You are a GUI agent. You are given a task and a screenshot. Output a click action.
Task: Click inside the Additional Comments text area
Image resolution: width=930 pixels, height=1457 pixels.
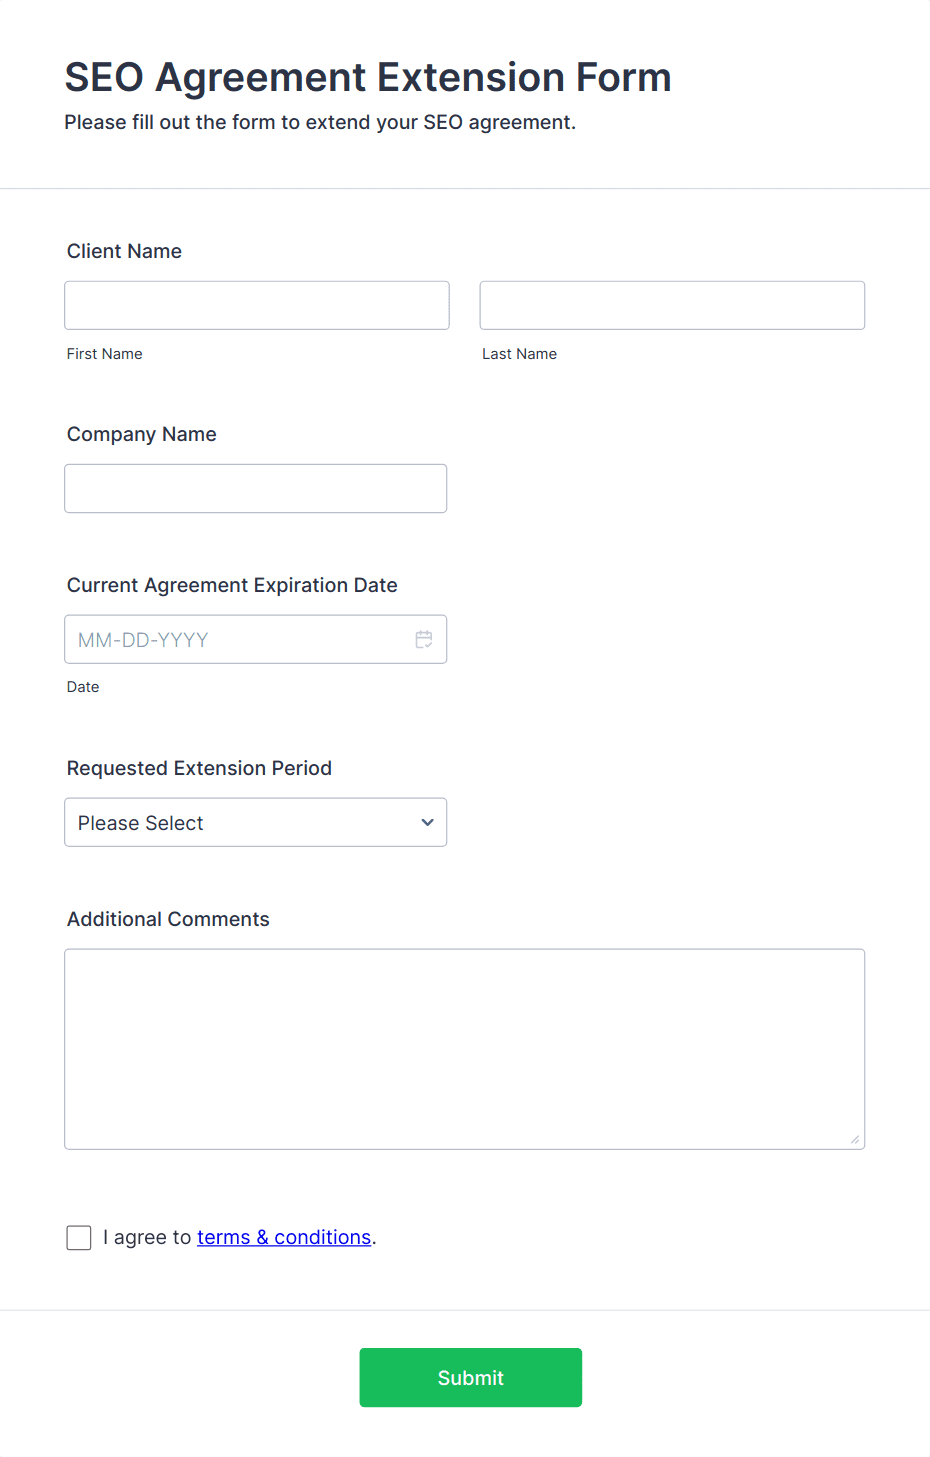point(465,1049)
